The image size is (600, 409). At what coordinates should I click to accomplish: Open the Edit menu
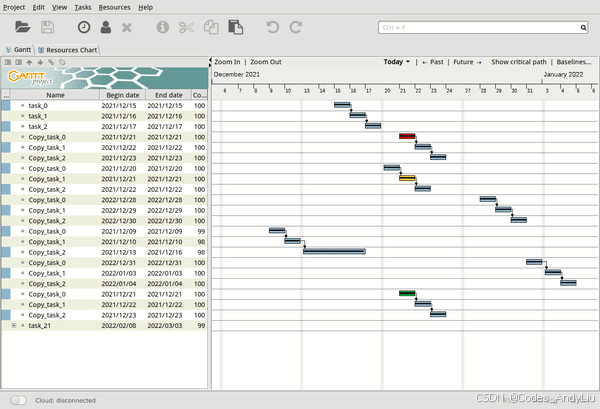[39, 7]
